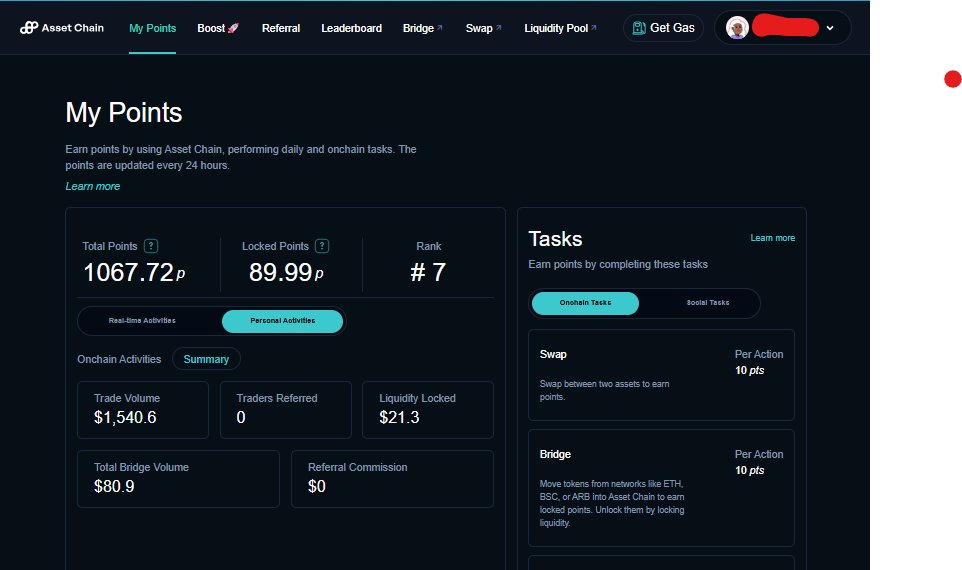Select the Summary tab
The image size is (962, 570).
click(206, 360)
